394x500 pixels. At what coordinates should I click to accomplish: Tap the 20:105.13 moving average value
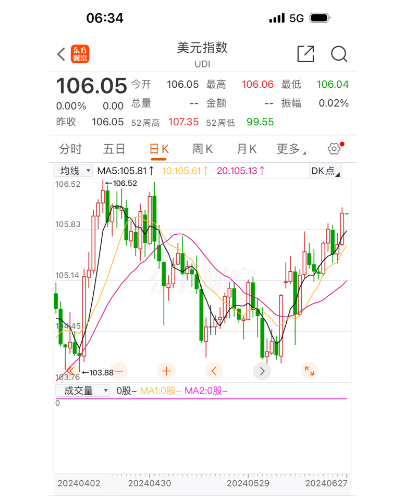(x=240, y=171)
